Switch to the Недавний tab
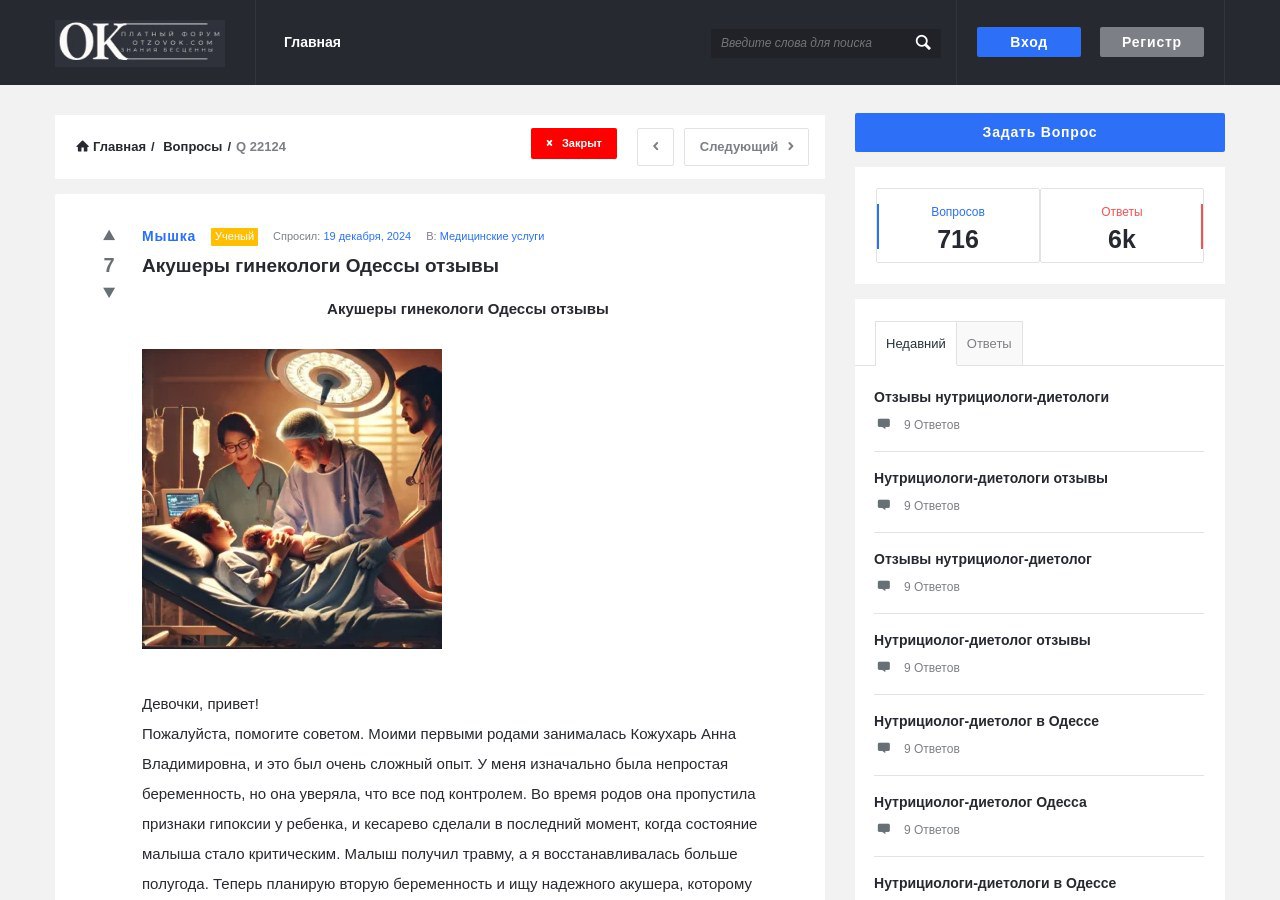The width and height of the screenshot is (1280, 900). coord(915,343)
